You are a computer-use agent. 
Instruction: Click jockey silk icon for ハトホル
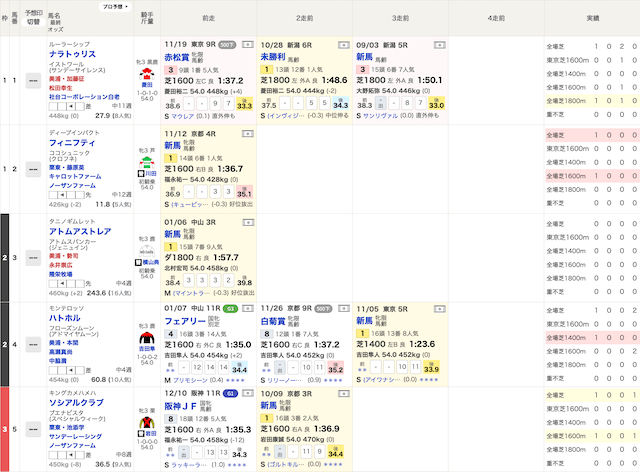[148, 342]
